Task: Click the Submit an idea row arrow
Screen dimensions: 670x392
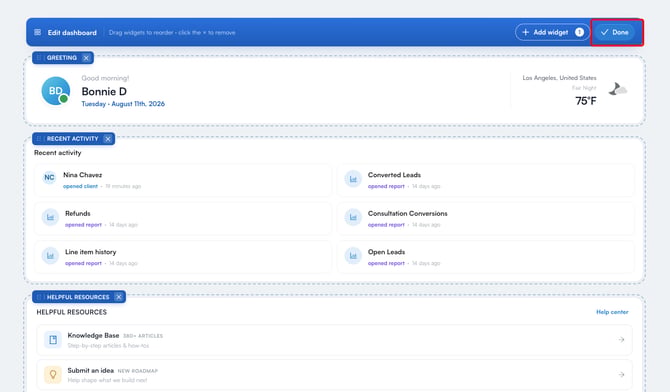Action: point(621,374)
